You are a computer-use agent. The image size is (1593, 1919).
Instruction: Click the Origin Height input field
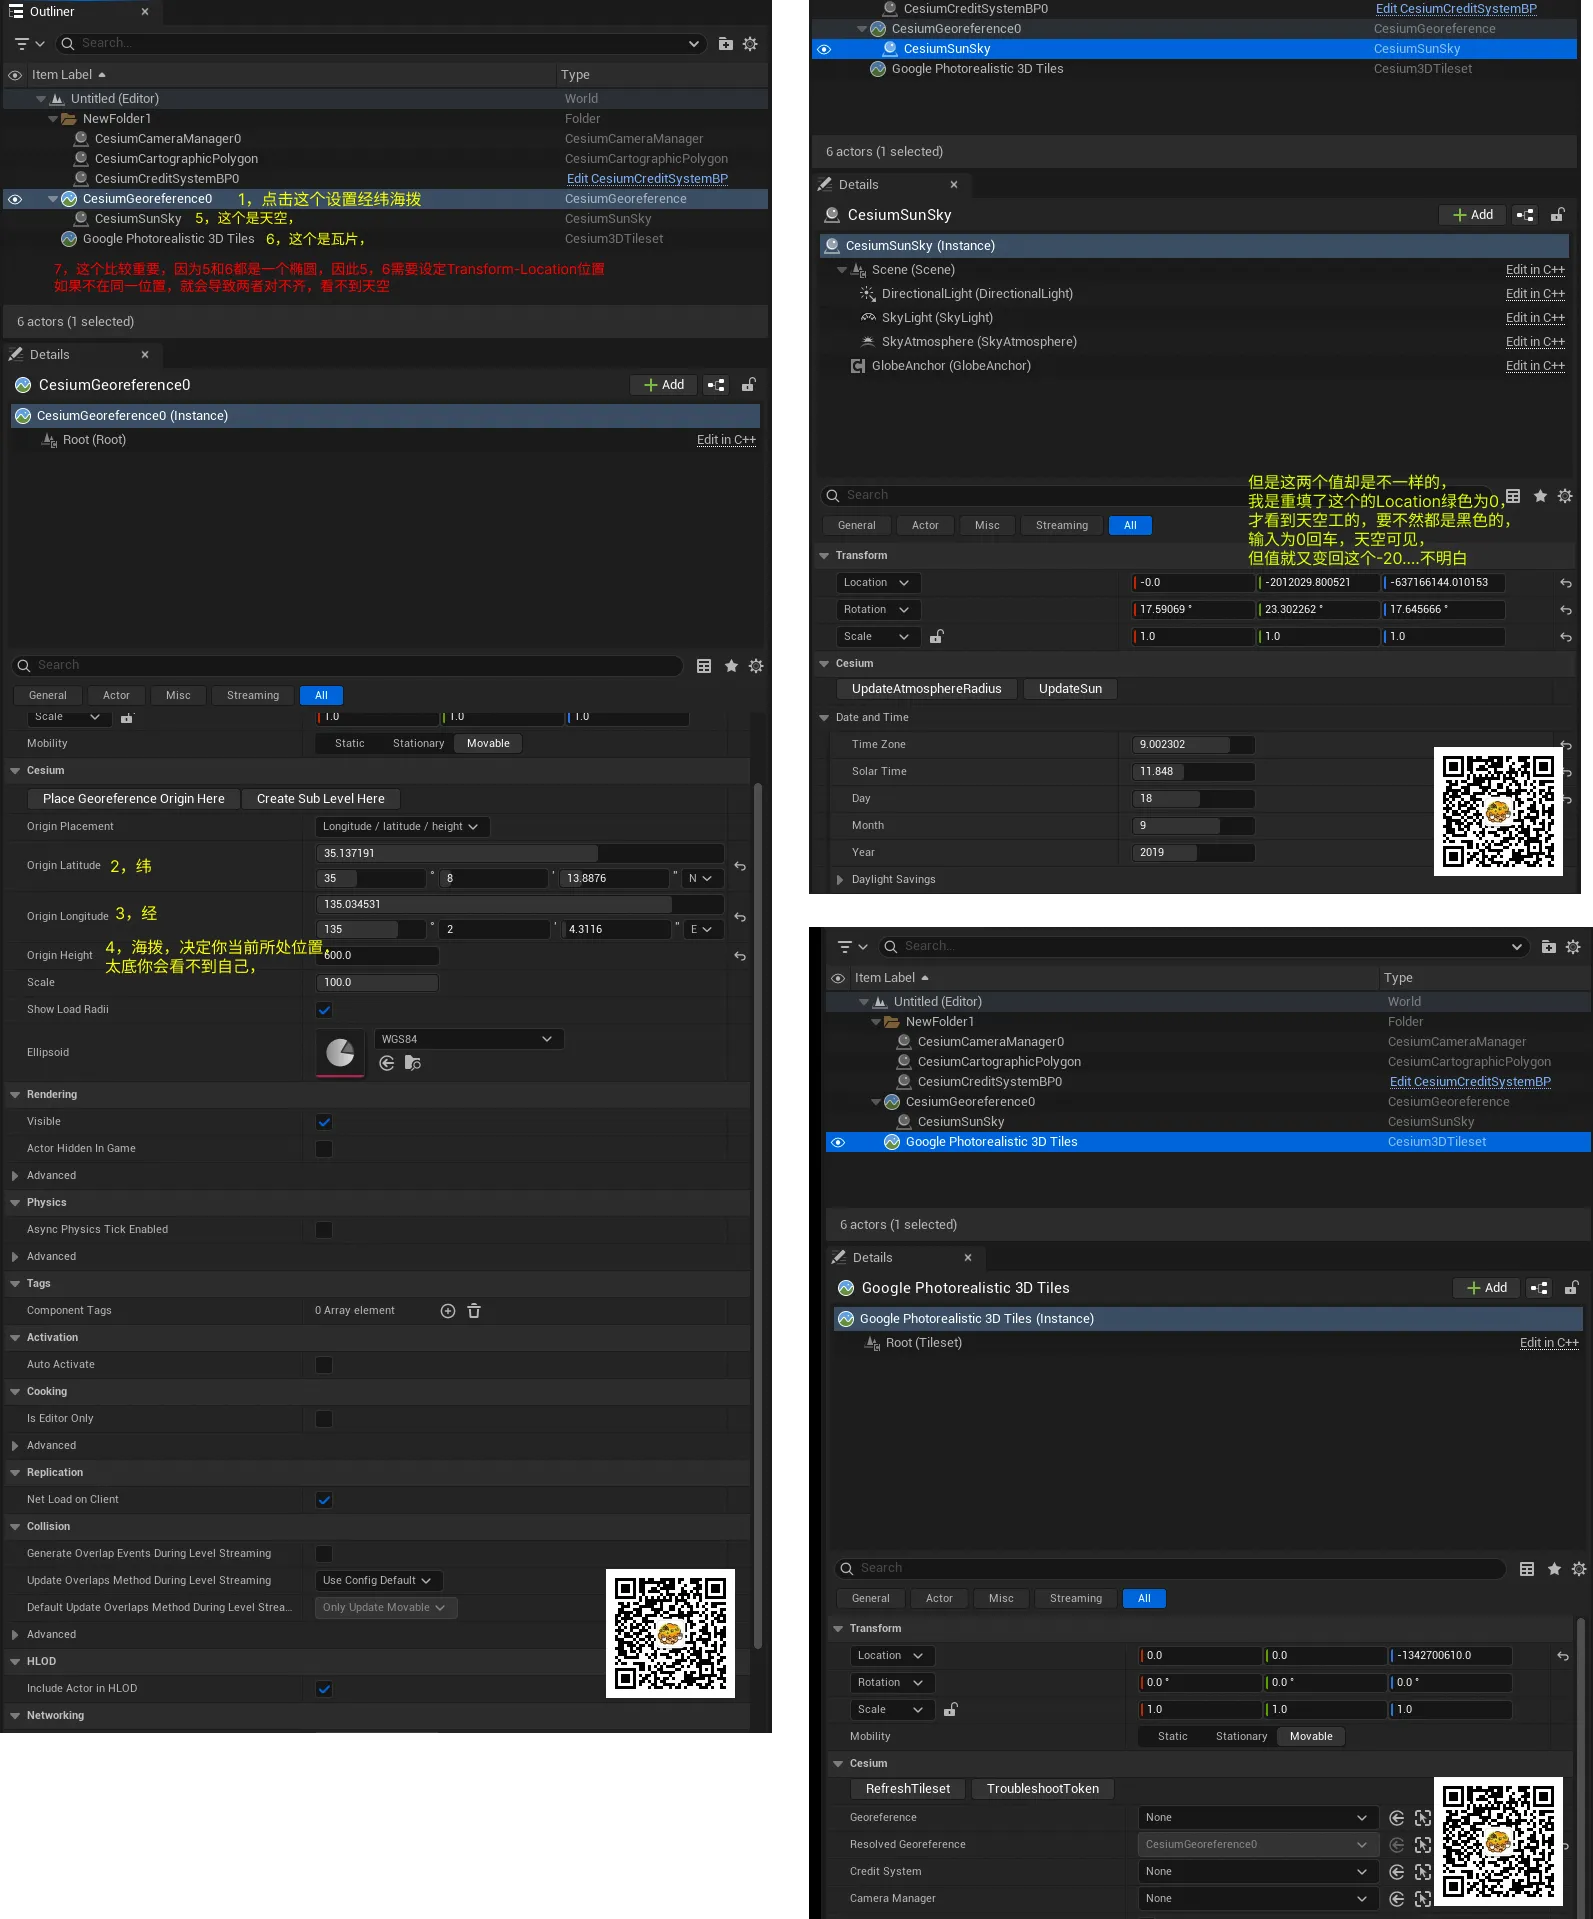click(378, 956)
